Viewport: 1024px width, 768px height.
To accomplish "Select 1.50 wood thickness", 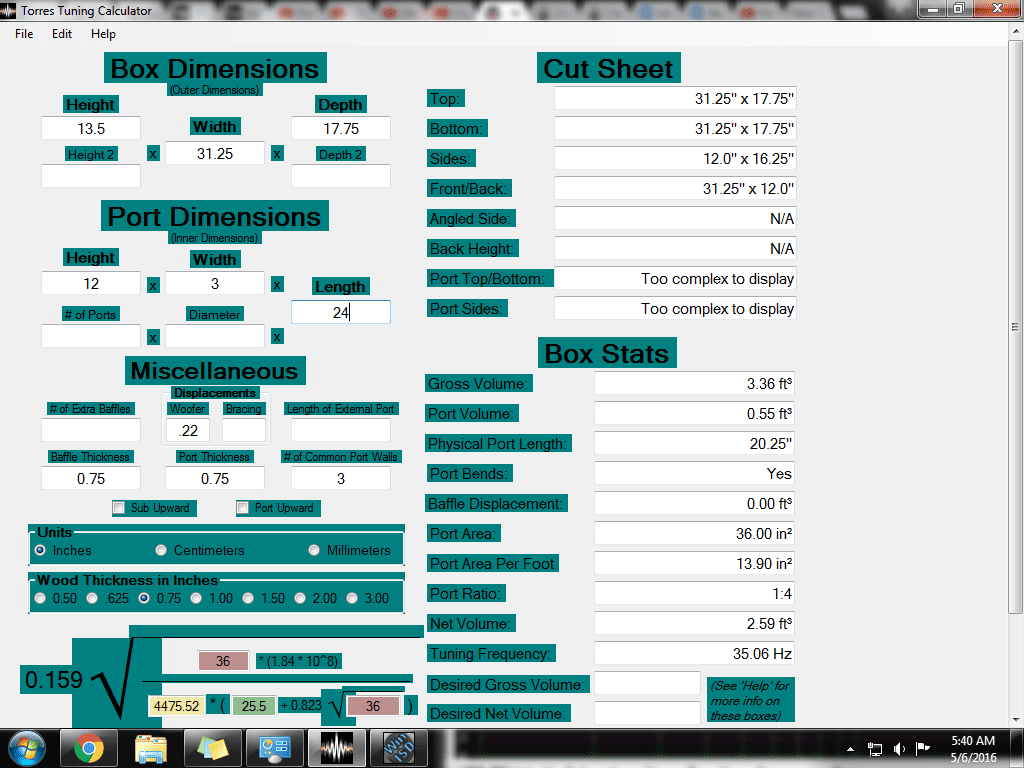I will [248, 598].
